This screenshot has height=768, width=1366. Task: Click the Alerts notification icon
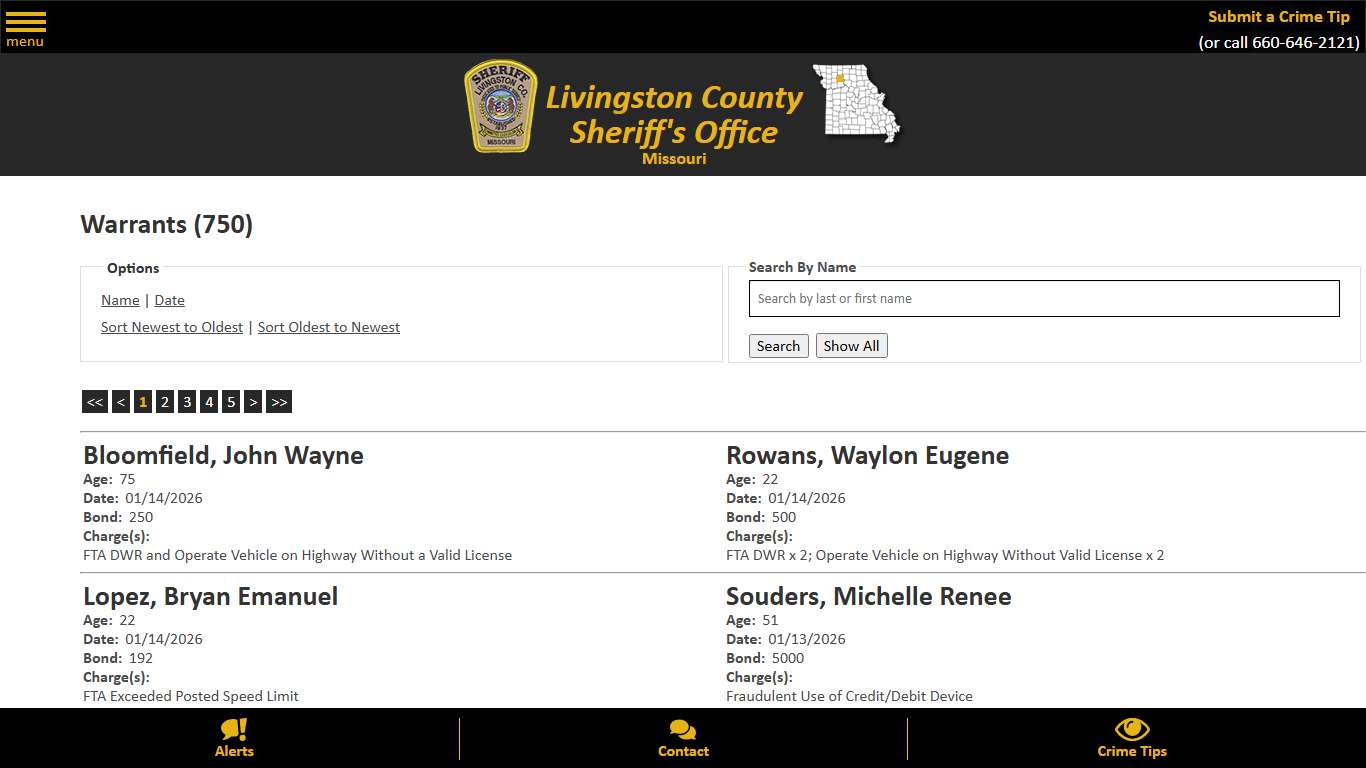(234, 733)
